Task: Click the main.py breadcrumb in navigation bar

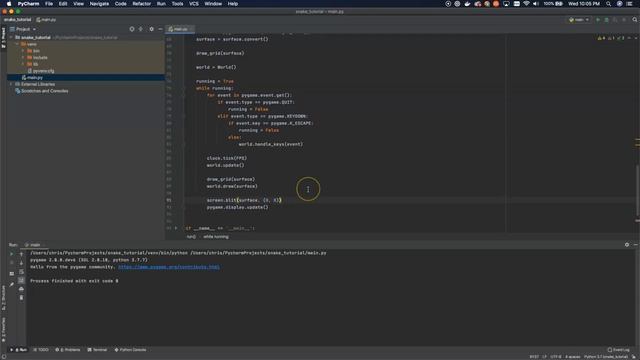Action: [x=46, y=20]
